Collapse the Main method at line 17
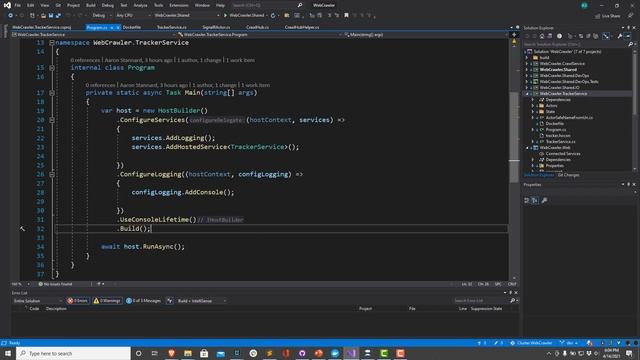The image size is (640, 360). [52, 93]
